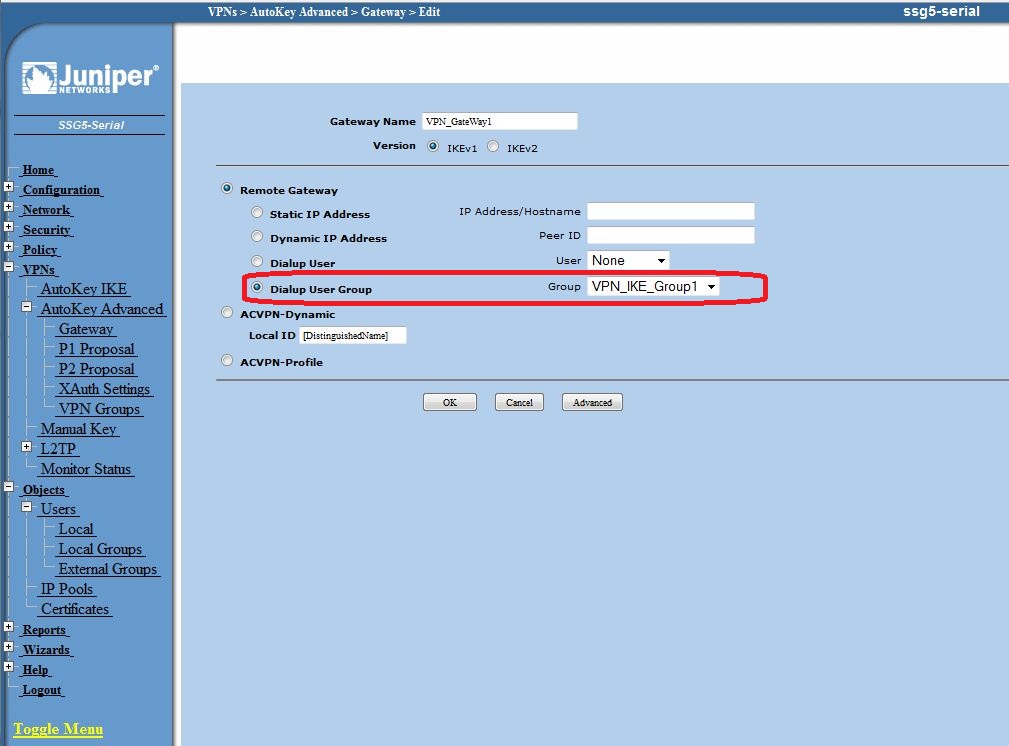
Task: Open AutoKey Advanced in the tree
Action: click(102, 309)
